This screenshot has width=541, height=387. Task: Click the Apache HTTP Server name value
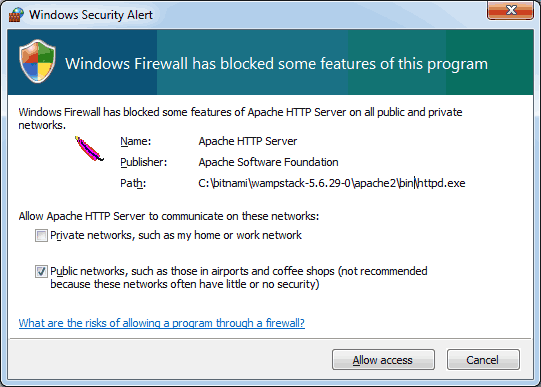pos(247,141)
